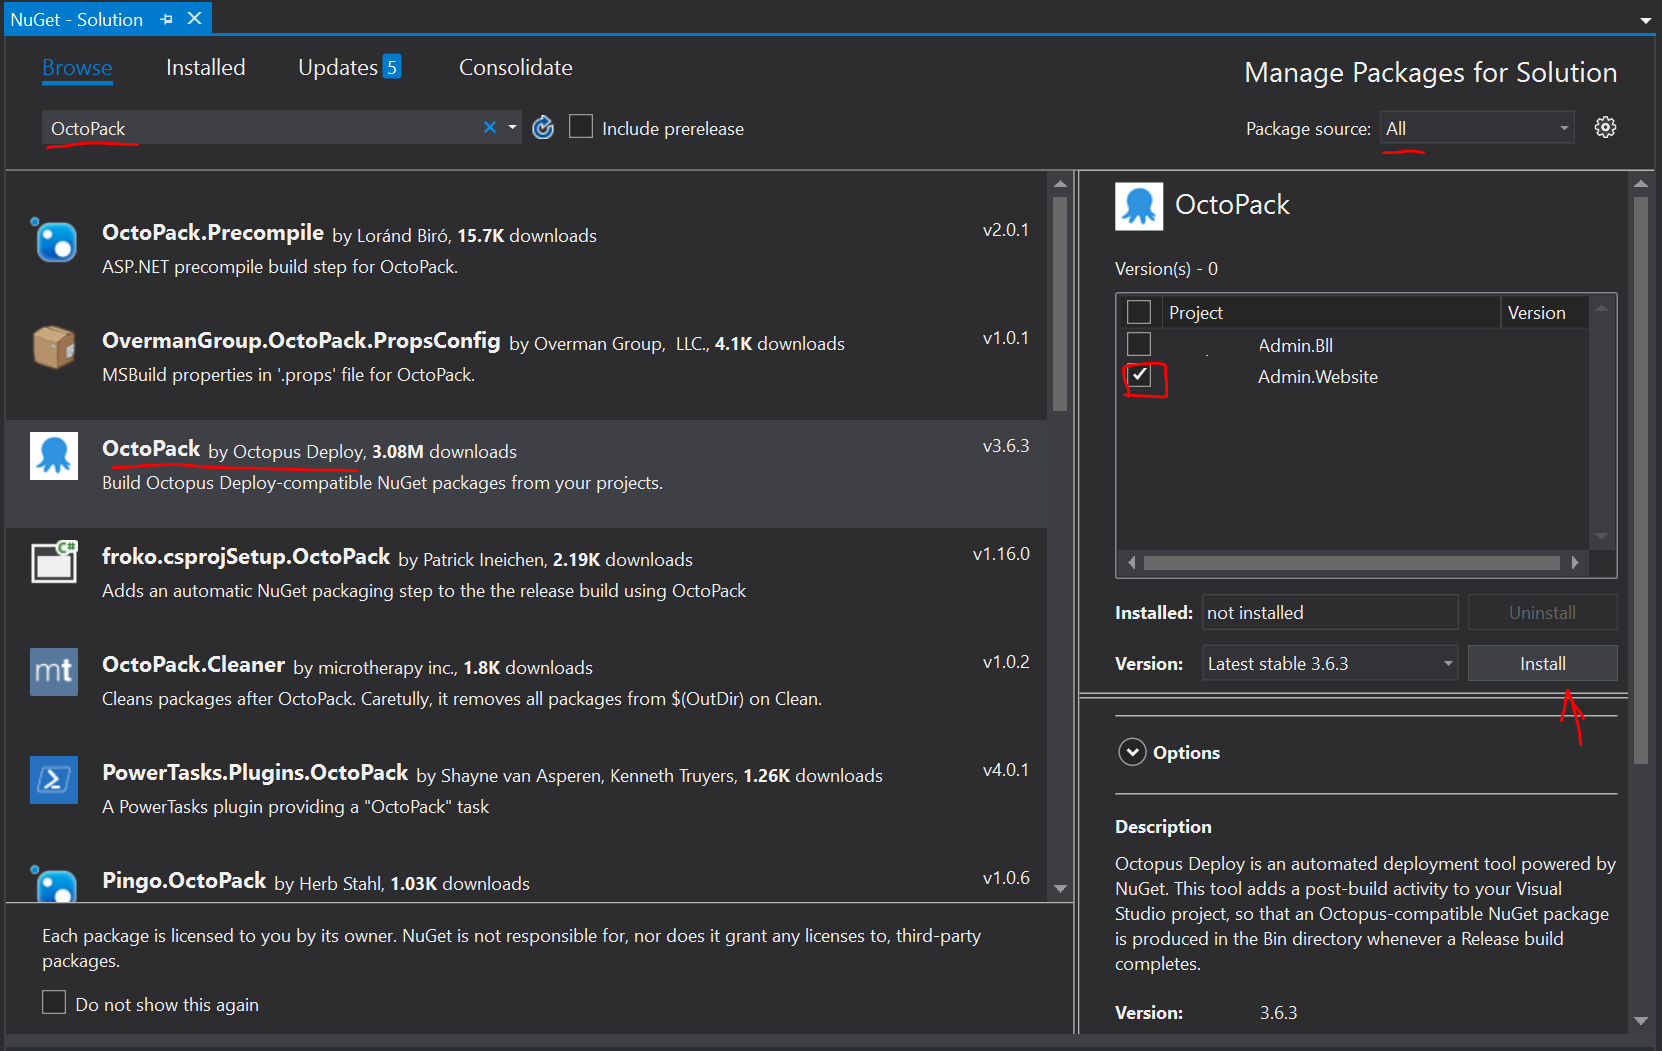The height and width of the screenshot is (1051, 1662).
Task: Click the v4.0.1 version of PowerTasks.Plugins.OctoPack
Action: pyautogui.click(x=1006, y=770)
